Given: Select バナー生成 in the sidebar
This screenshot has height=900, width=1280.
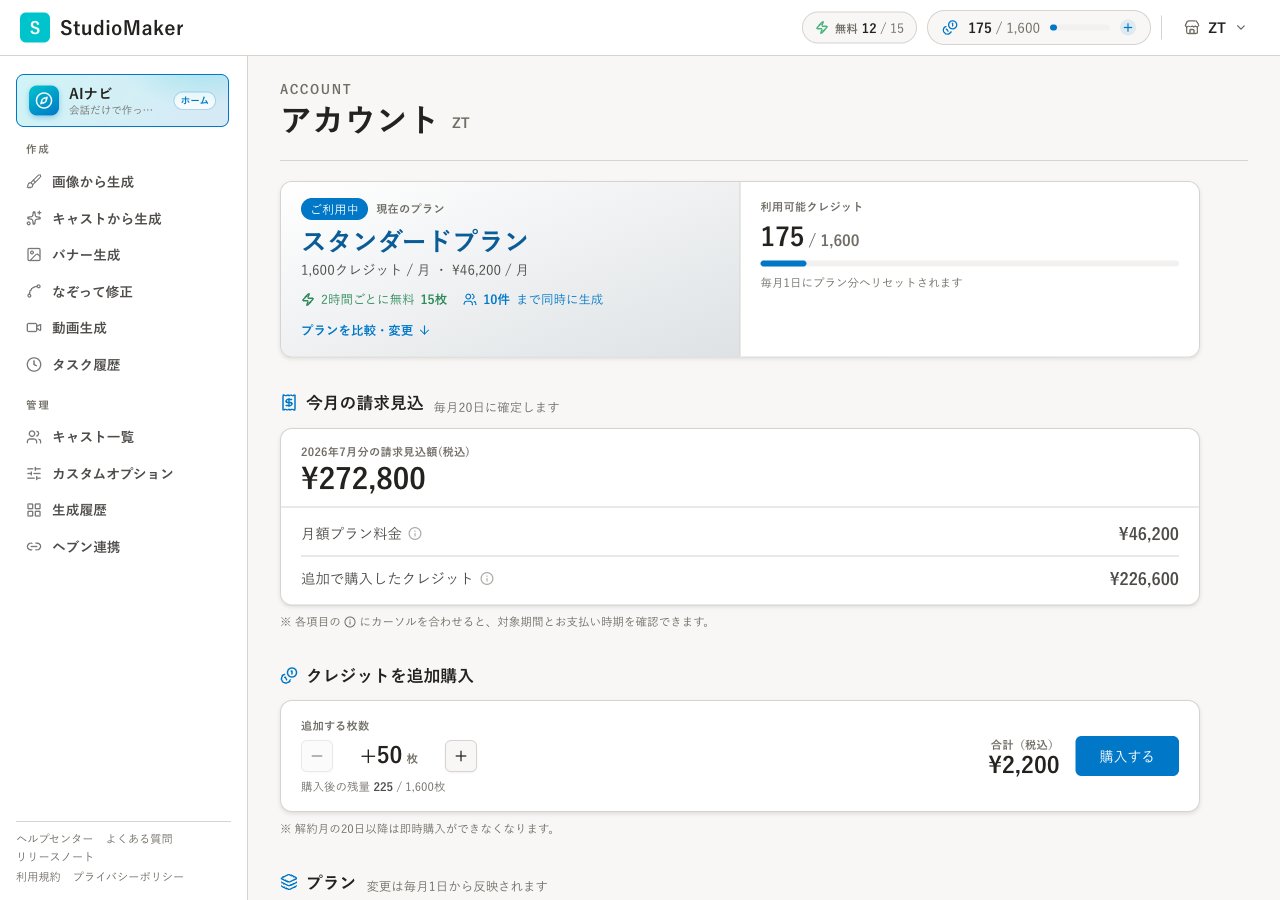Looking at the screenshot, I should pyautogui.click(x=123, y=254).
